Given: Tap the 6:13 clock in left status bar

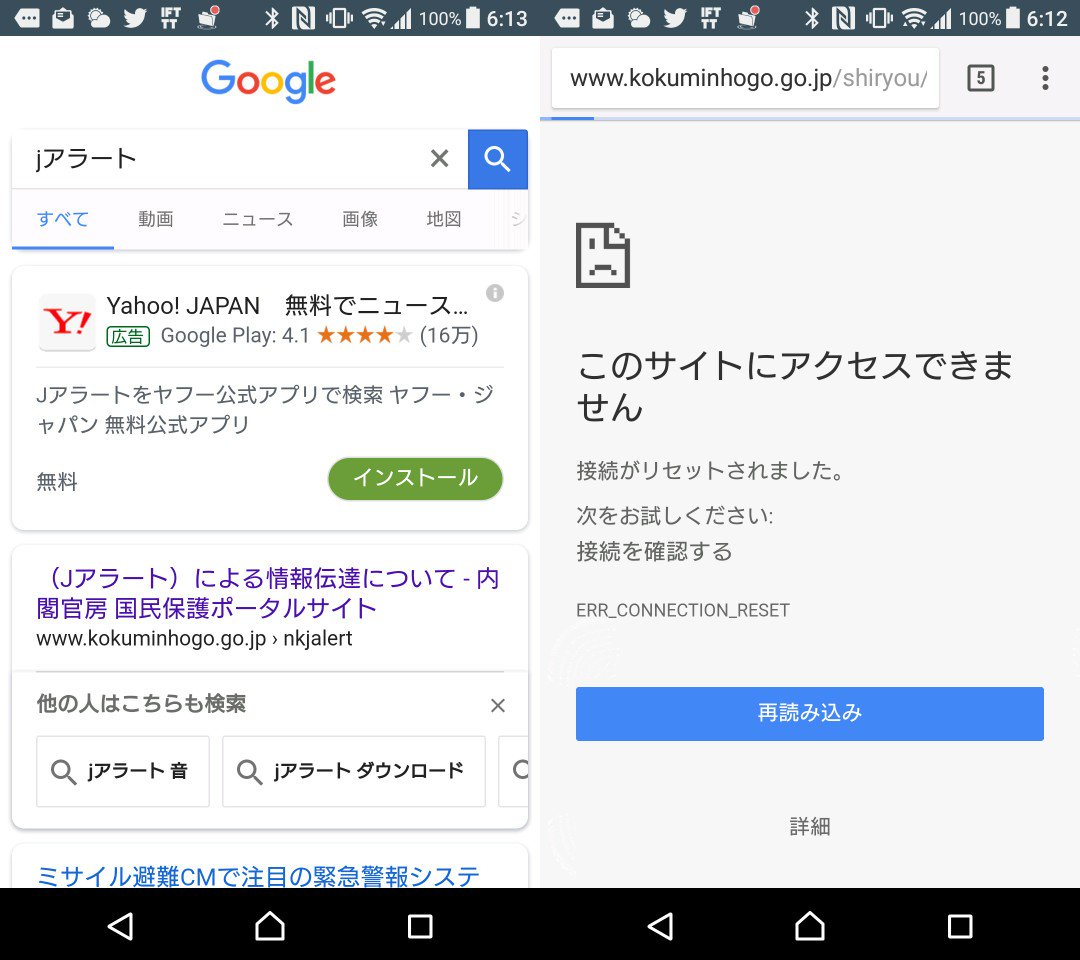Looking at the screenshot, I should 507,18.
